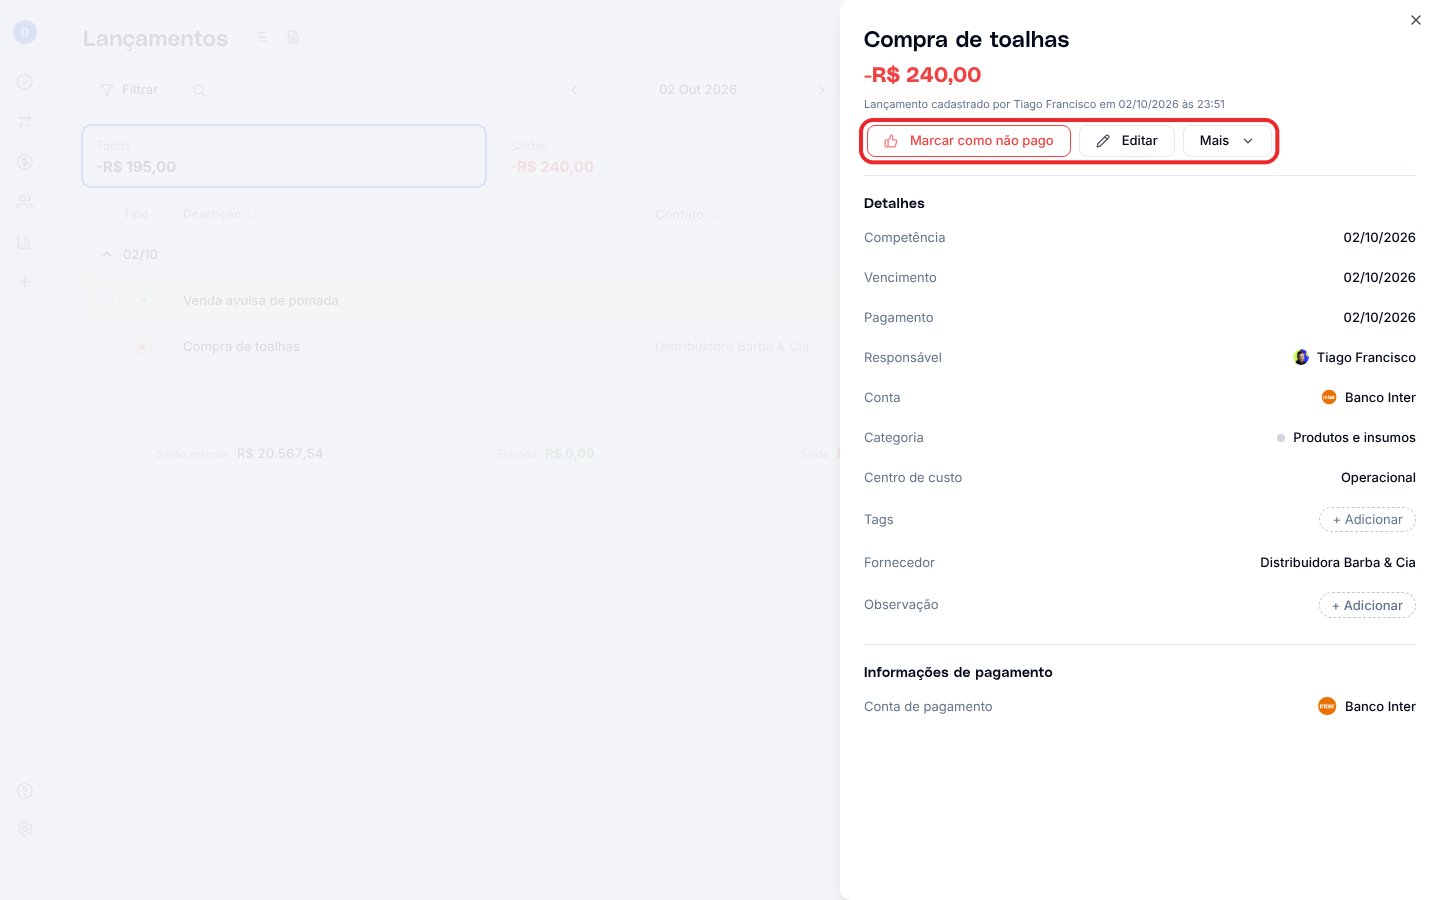The image size is (1440, 900).
Task: Close the Compra de toalhas details panel
Action: point(1415,20)
